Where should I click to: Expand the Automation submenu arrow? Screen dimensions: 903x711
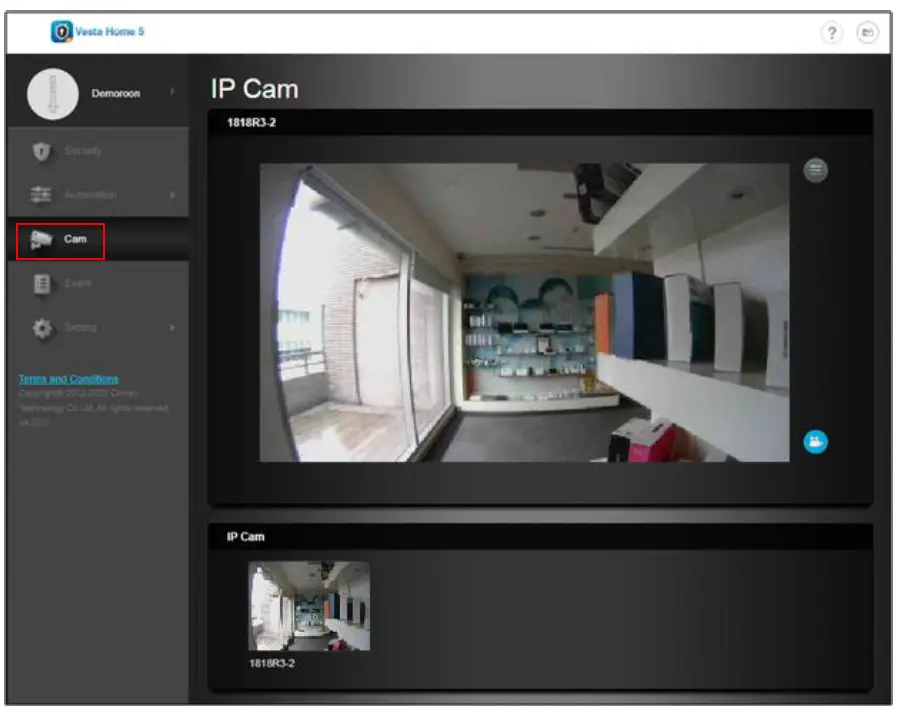pos(173,195)
